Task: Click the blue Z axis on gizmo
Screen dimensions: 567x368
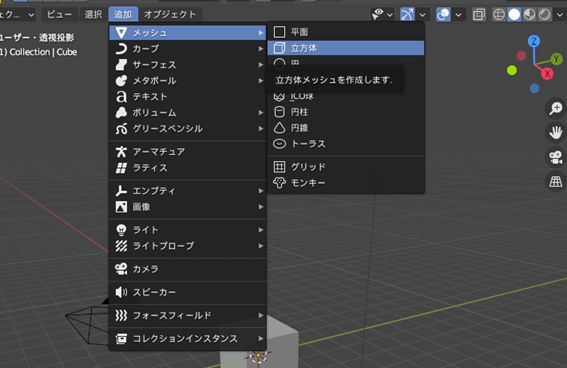Action: tap(534, 41)
